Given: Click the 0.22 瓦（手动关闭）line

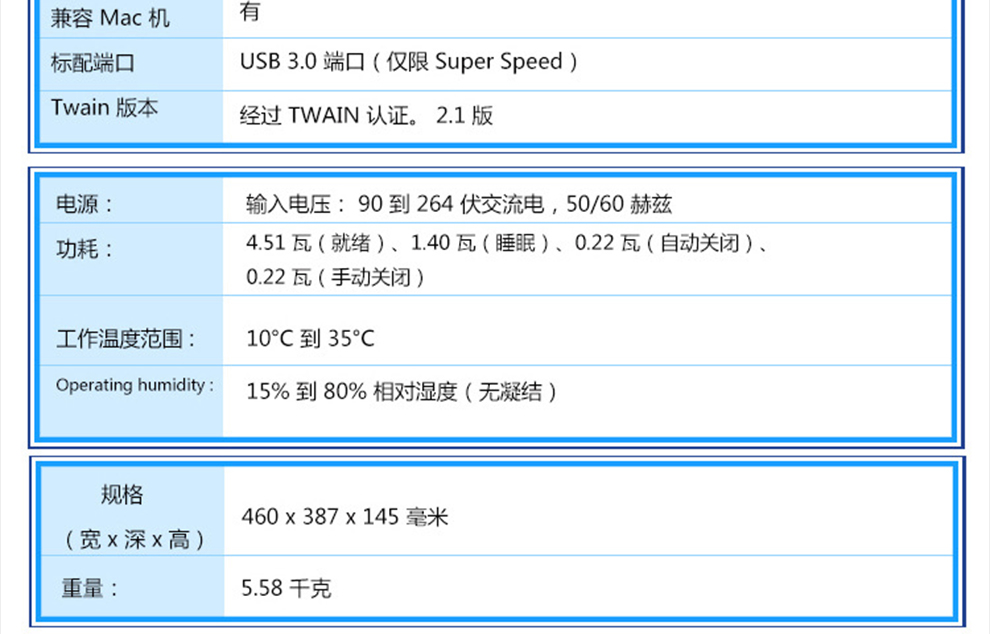Looking at the screenshot, I should tap(335, 277).
